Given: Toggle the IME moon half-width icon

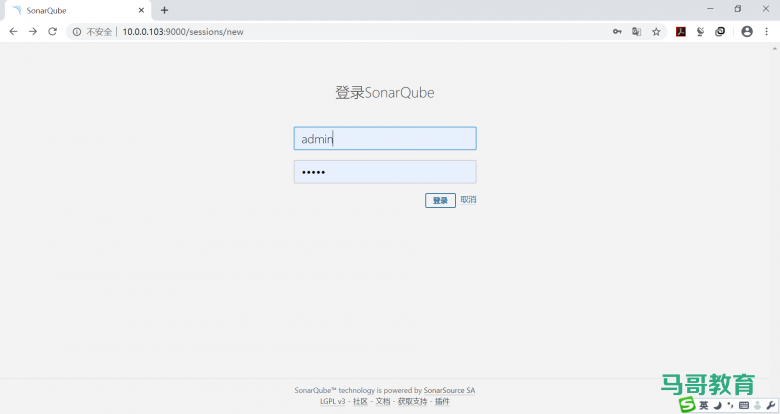Looking at the screenshot, I should (717, 405).
